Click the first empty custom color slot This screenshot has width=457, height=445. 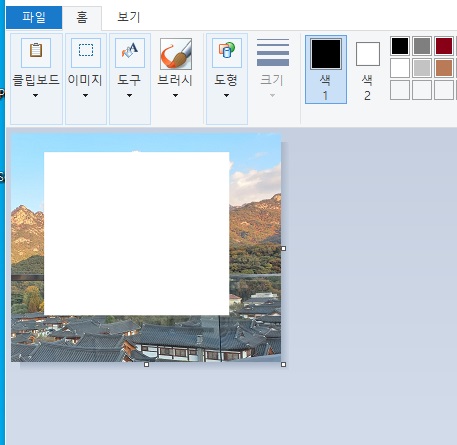click(x=400, y=90)
